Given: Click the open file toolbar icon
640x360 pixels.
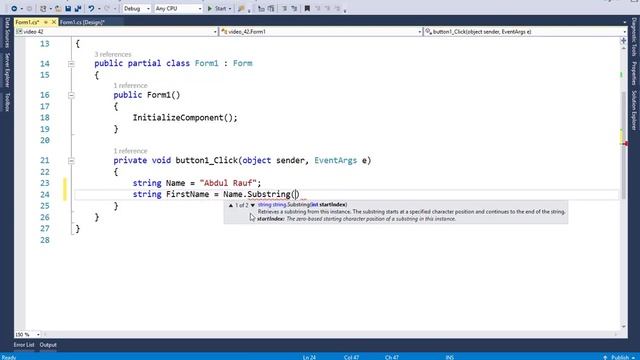Looking at the screenshot, I should point(58,8).
